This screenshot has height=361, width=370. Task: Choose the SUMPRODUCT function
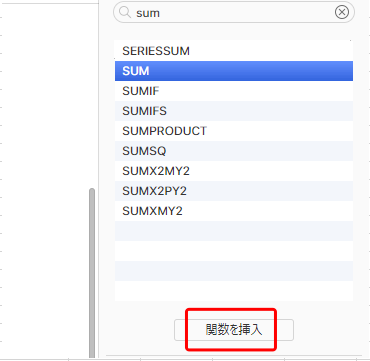tap(234, 131)
